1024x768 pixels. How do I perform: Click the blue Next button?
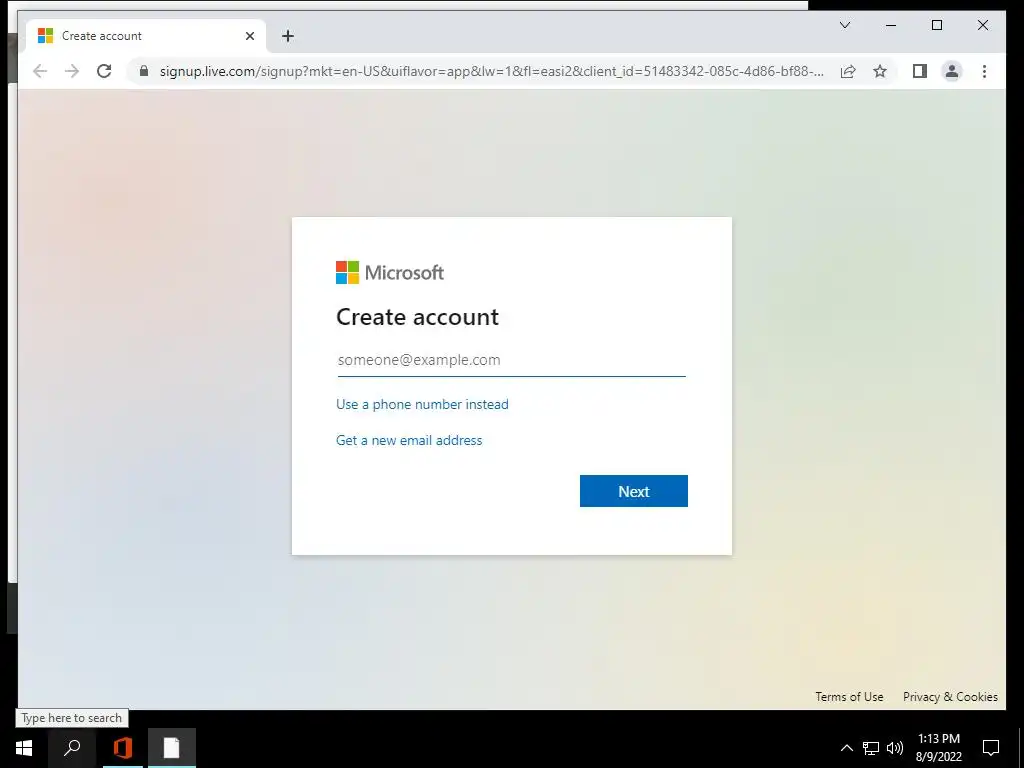click(633, 491)
